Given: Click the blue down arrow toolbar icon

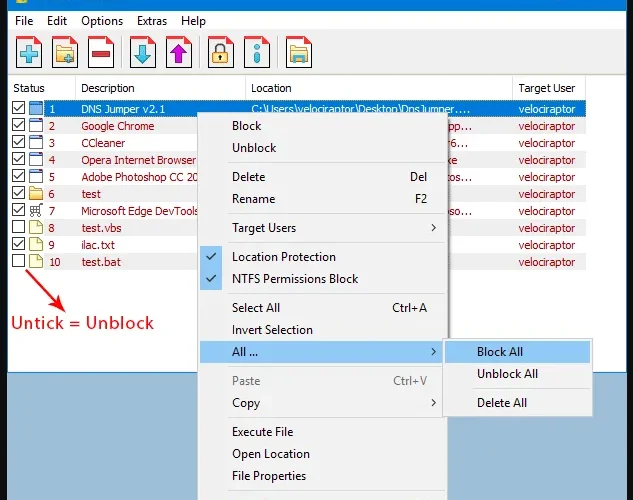Looking at the screenshot, I should (143, 52).
